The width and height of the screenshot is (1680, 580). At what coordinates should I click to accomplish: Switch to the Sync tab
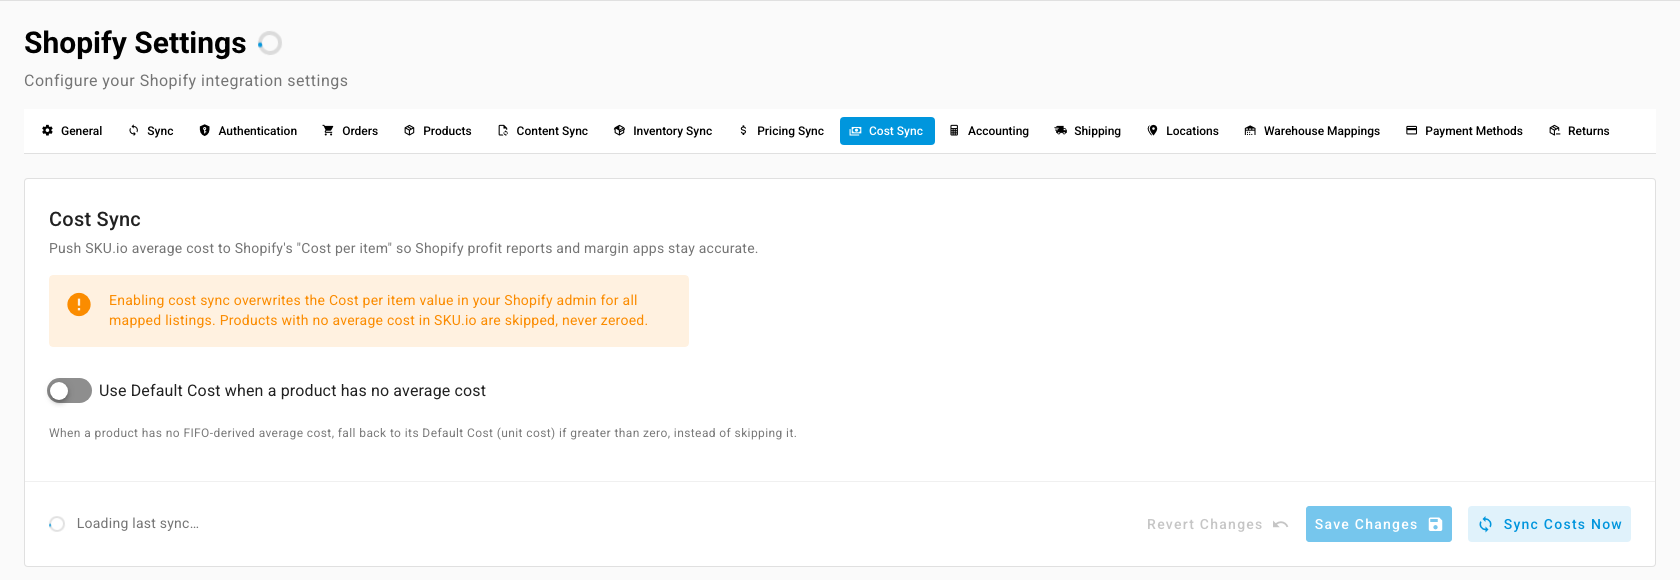tap(151, 131)
